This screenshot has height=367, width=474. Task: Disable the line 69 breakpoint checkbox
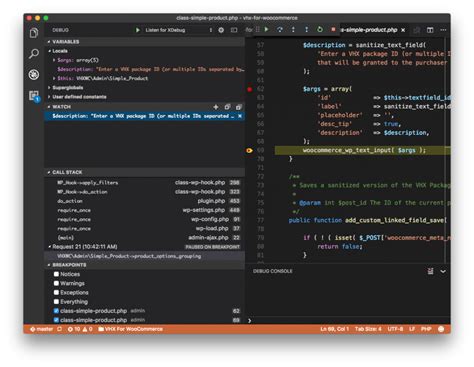[x=56, y=320]
